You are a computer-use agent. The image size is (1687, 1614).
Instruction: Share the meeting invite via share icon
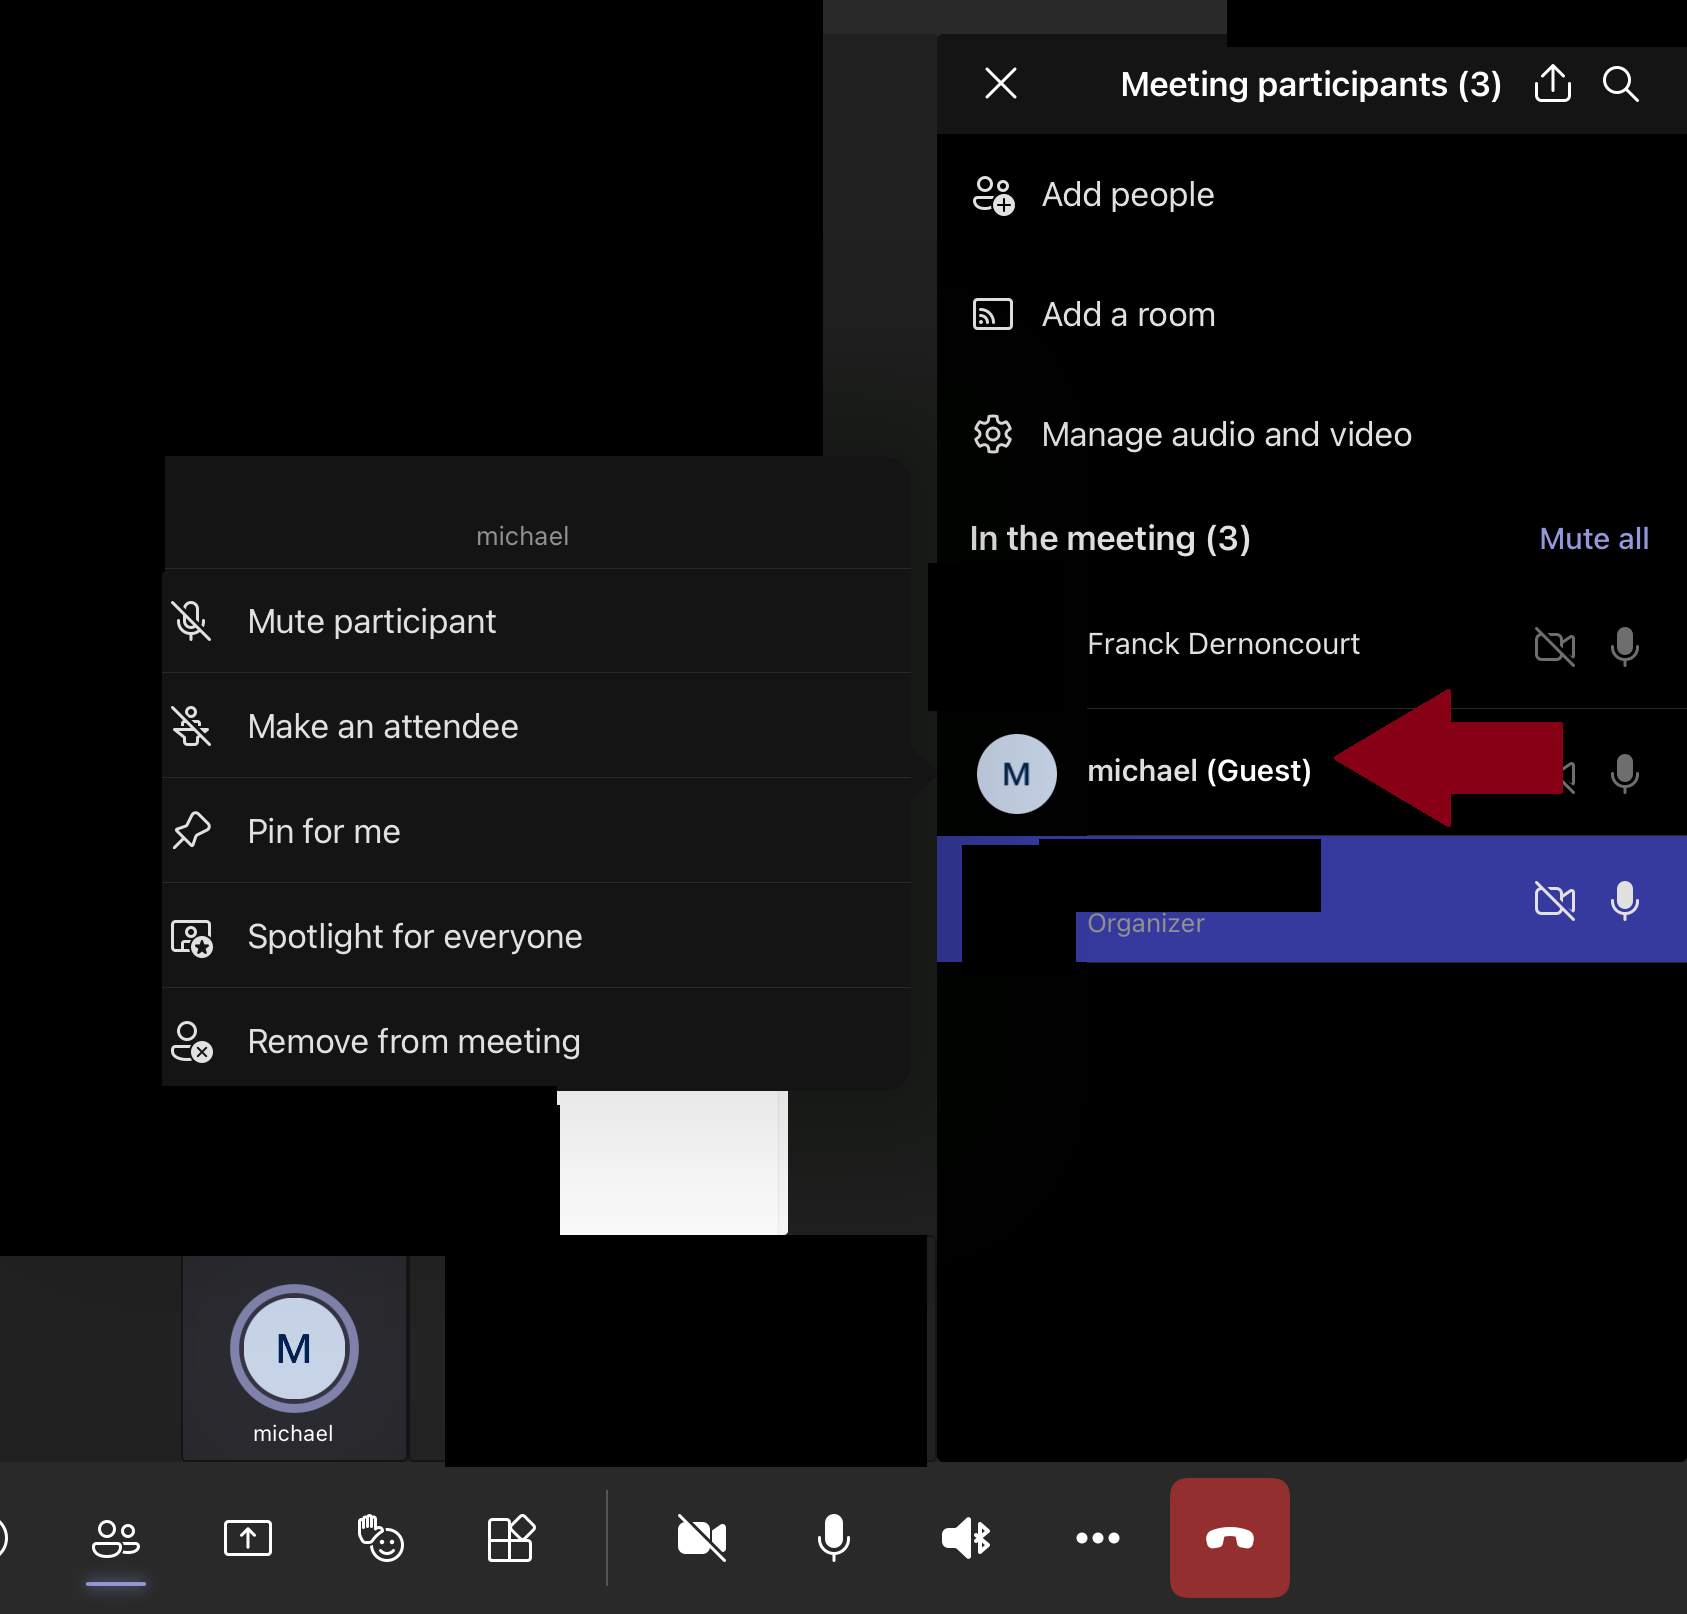(1553, 83)
